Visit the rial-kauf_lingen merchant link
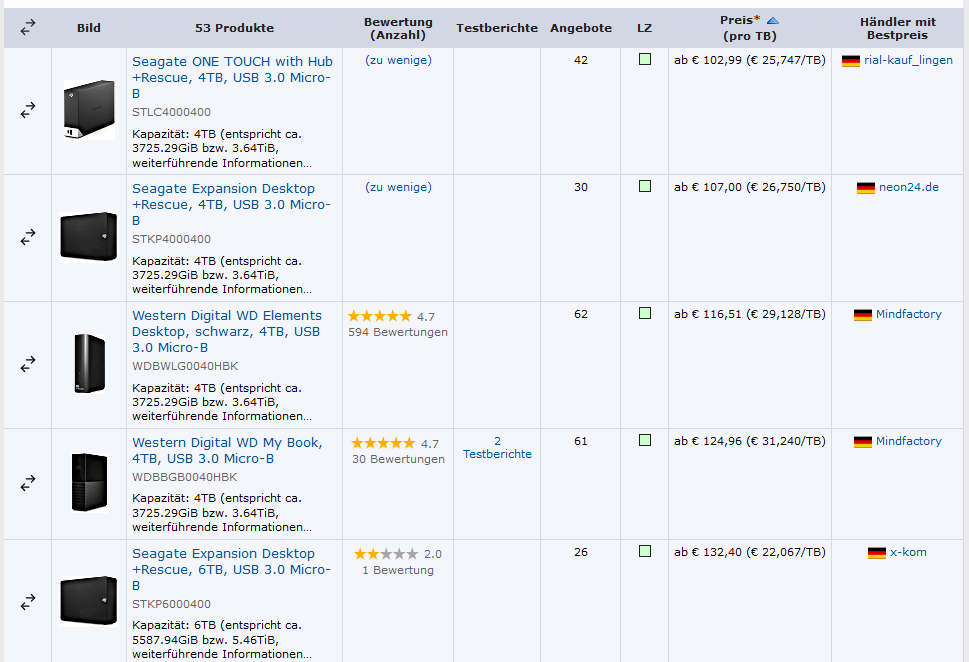969x662 pixels. [908, 60]
